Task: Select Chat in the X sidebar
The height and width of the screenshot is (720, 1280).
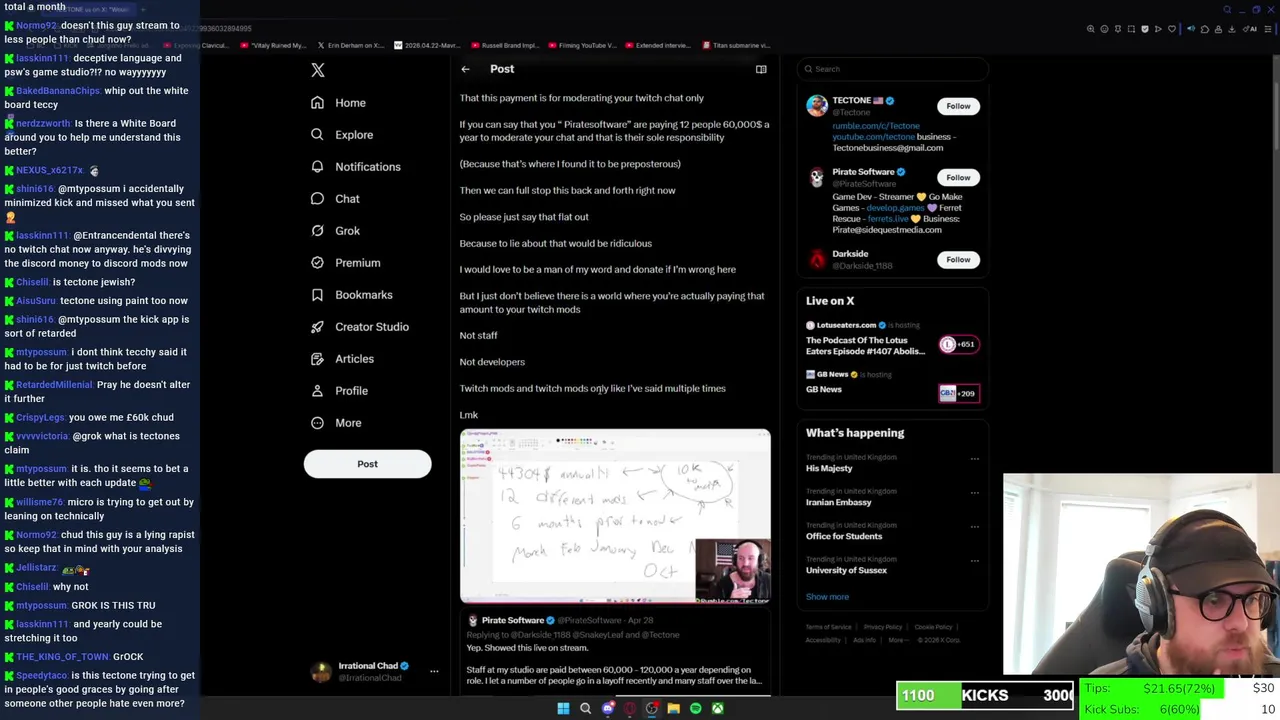Action: coord(335,199)
